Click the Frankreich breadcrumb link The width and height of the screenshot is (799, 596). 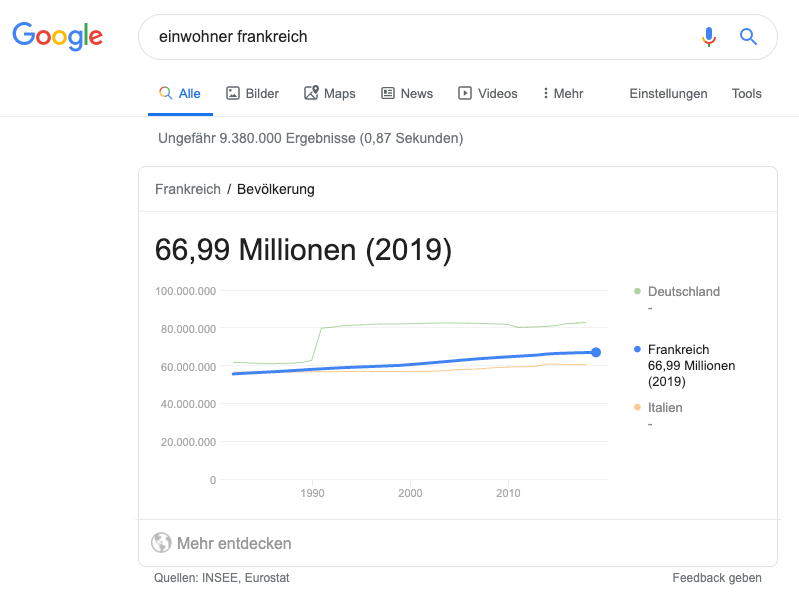pos(188,189)
